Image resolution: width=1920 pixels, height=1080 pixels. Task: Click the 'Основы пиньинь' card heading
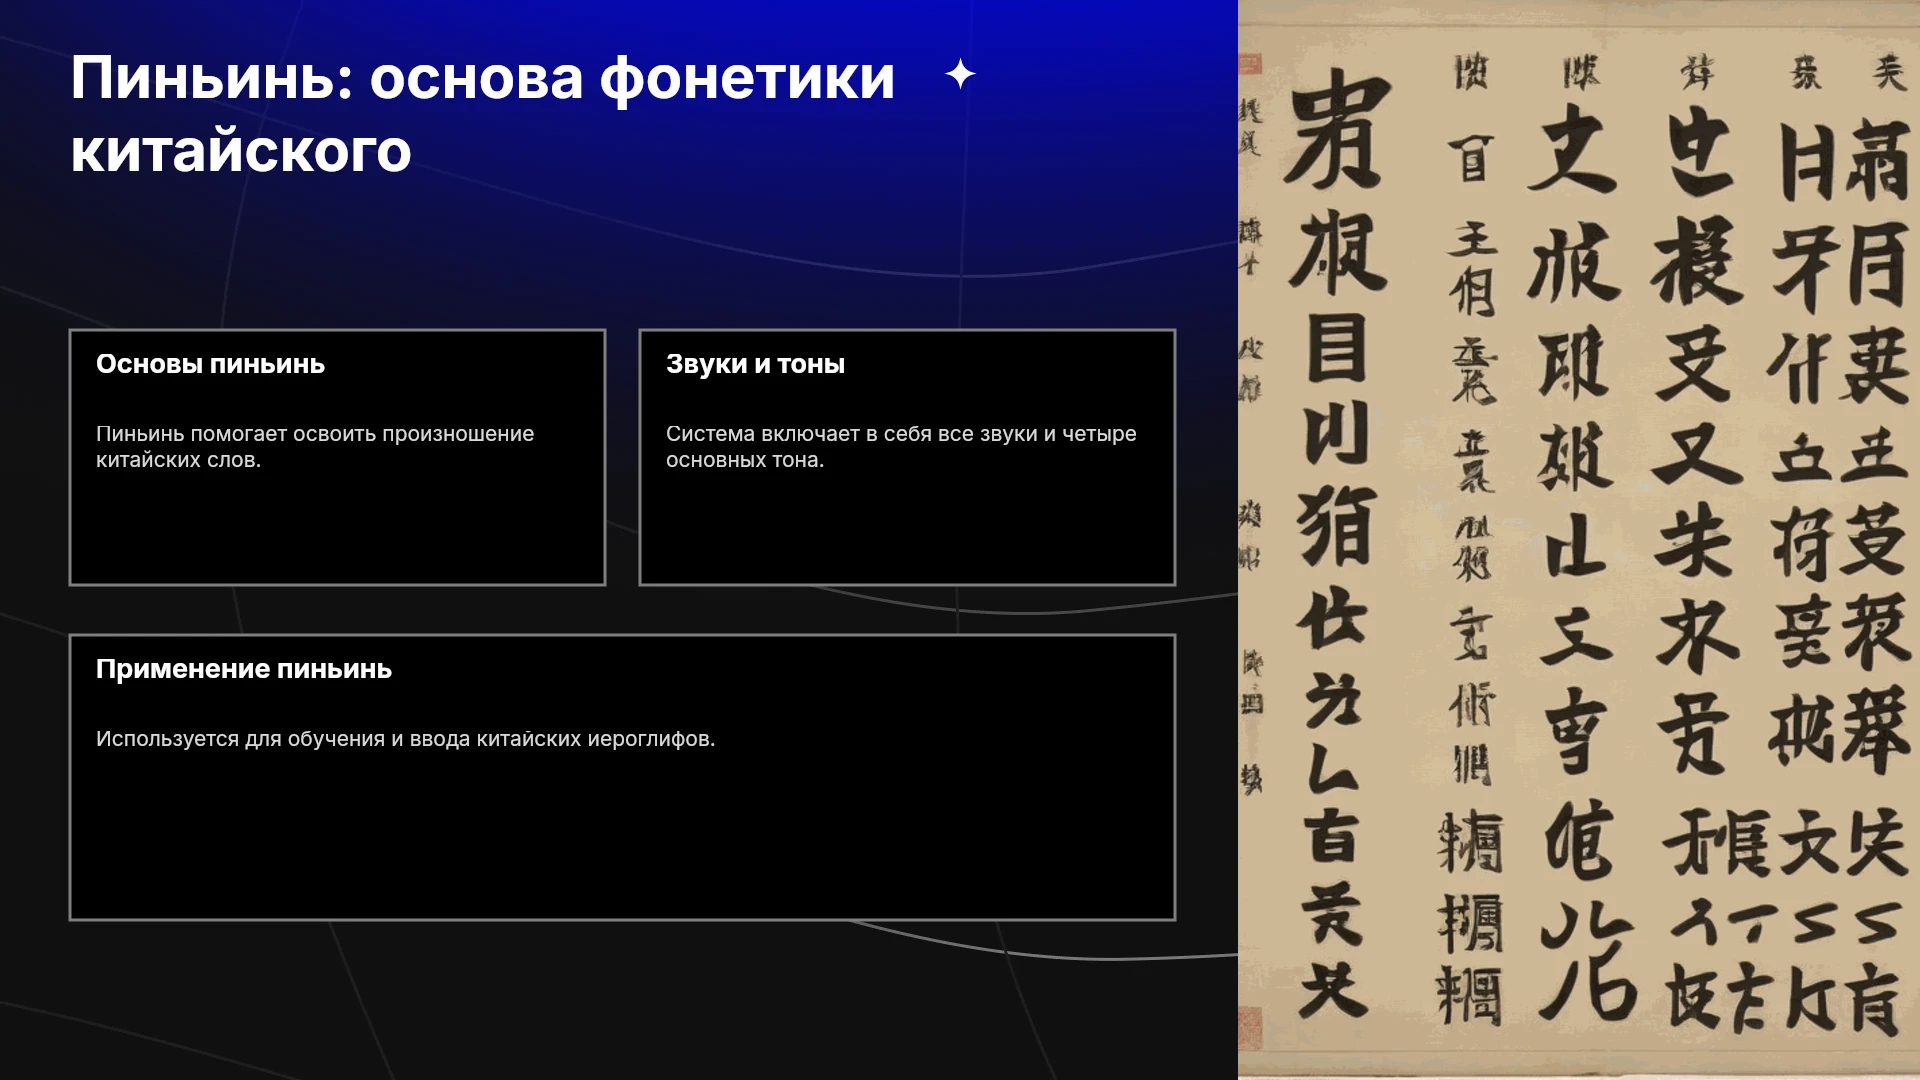[x=210, y=364]
